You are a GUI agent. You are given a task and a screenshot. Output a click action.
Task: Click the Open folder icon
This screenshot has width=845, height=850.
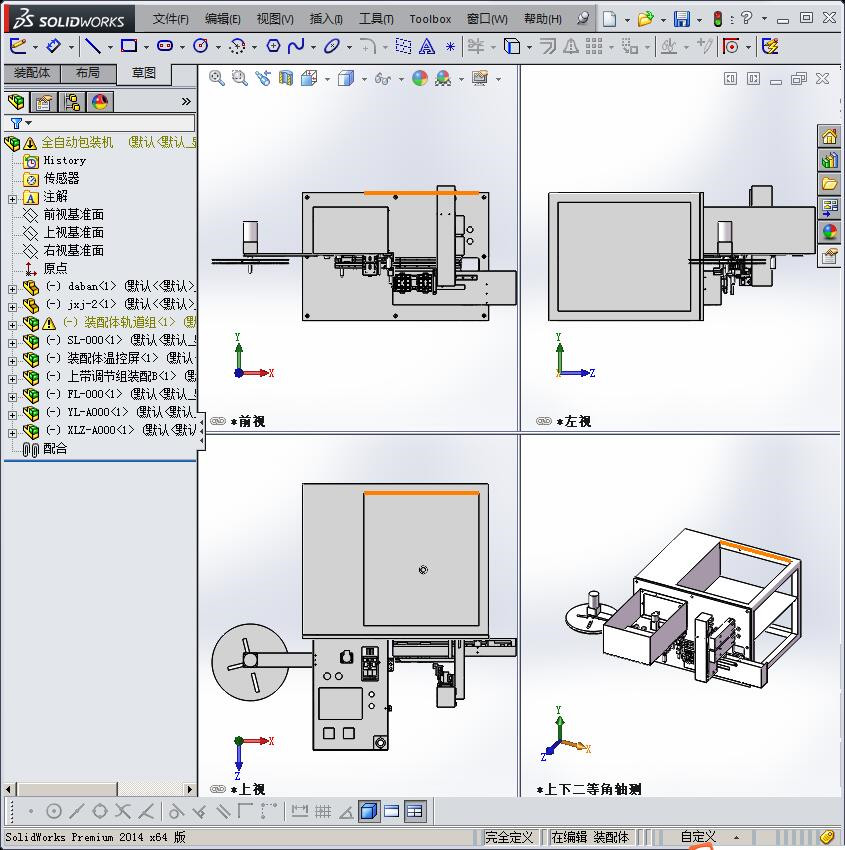click(x=645, y=20)
